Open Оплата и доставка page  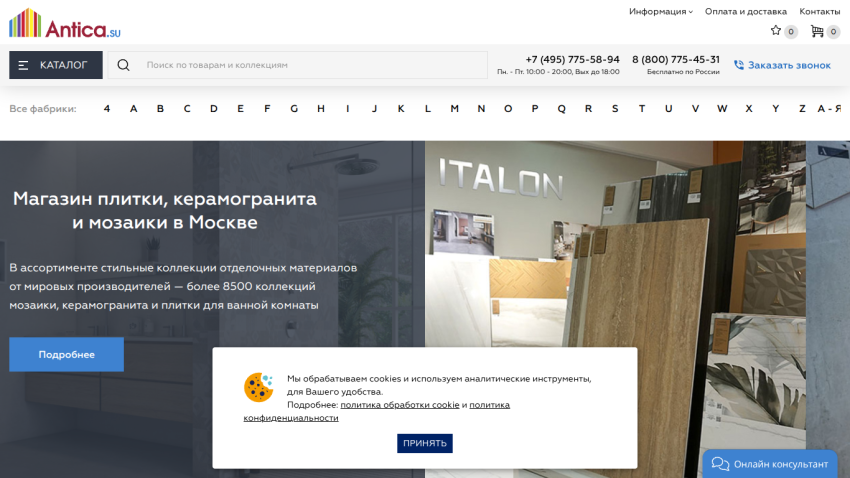coord(745,11)
